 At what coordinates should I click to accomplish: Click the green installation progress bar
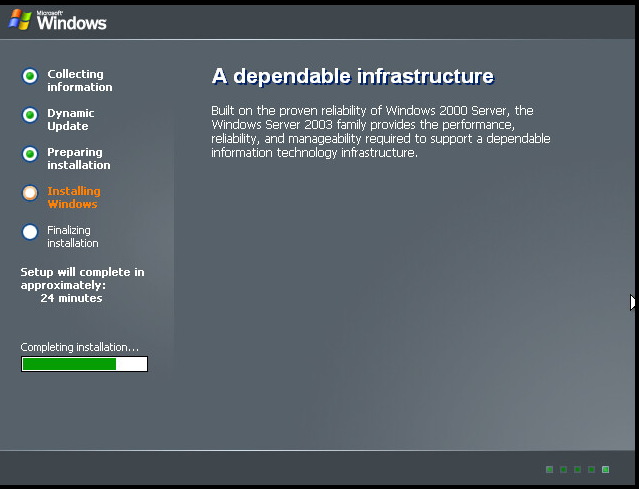pos(84,364)
